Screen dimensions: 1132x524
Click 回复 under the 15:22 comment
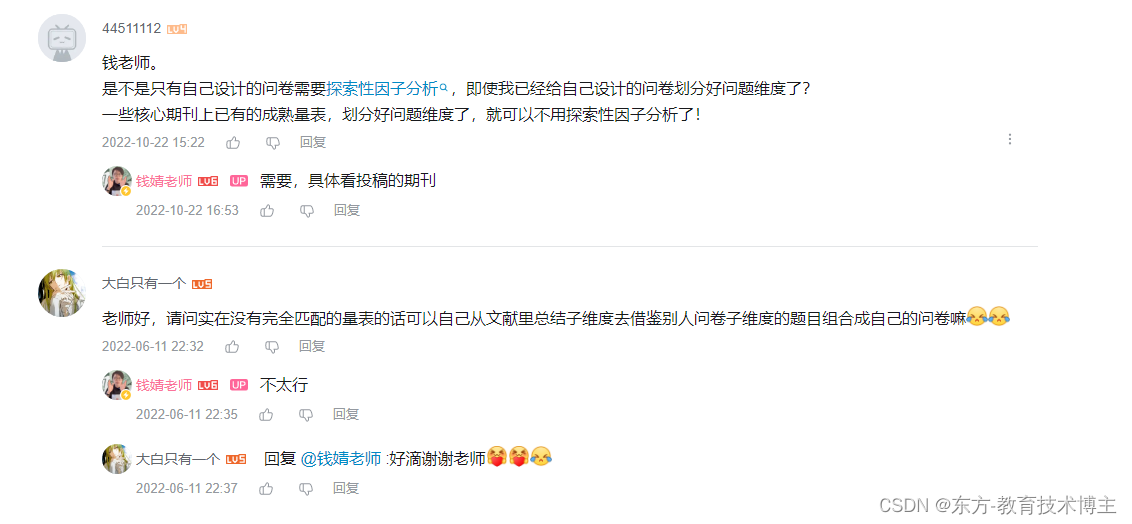pyautogui.click(x=313, y=143)
